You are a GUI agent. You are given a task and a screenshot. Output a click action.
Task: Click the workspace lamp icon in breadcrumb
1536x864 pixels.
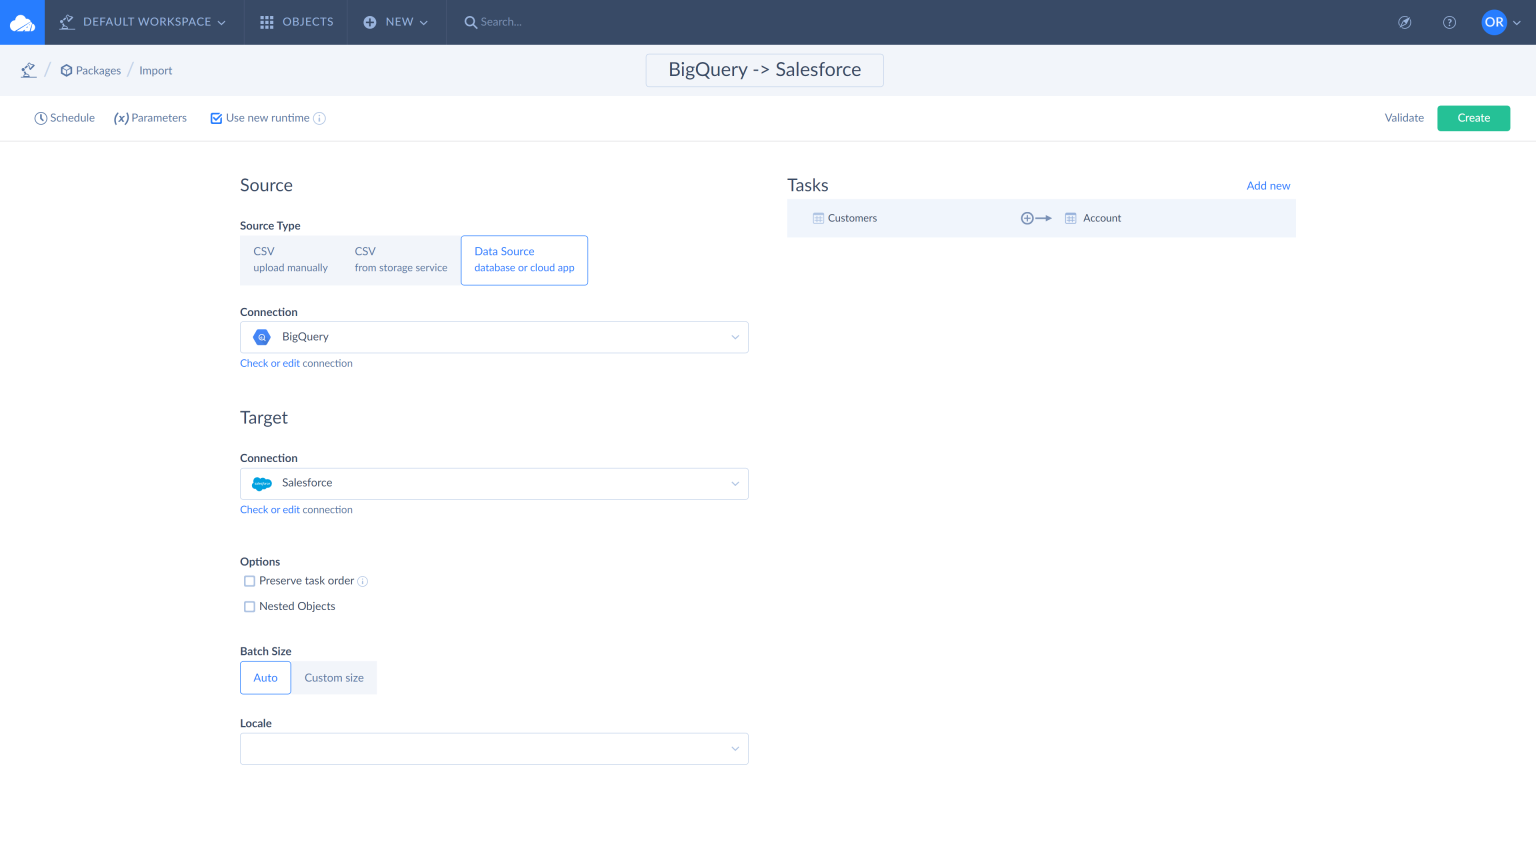(28, 69)
